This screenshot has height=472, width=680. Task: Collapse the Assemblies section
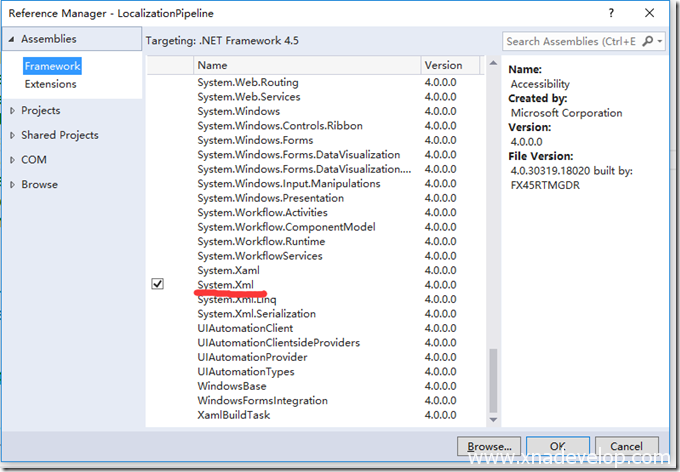[12, 39]
